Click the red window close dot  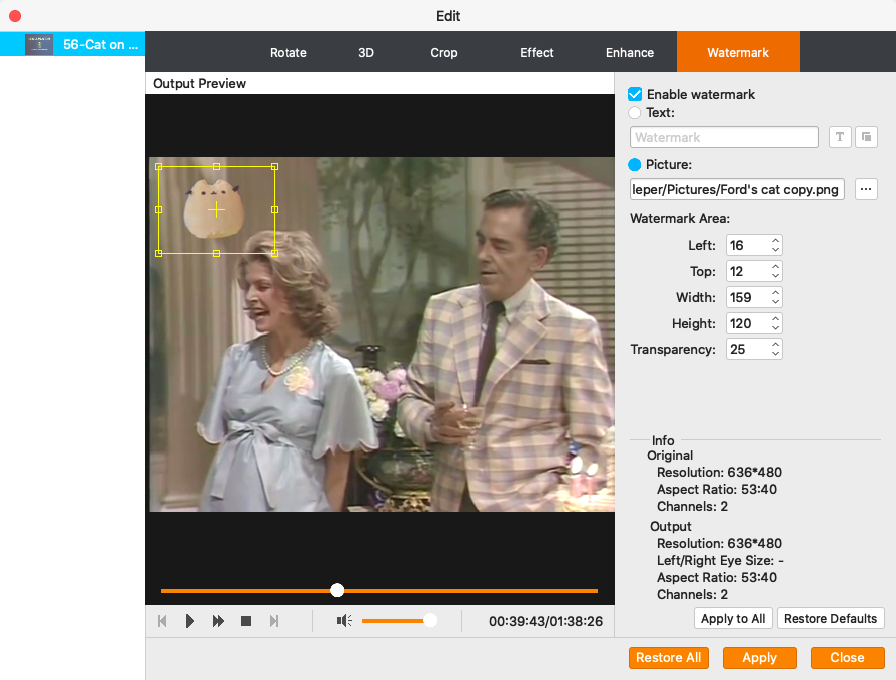15,16
